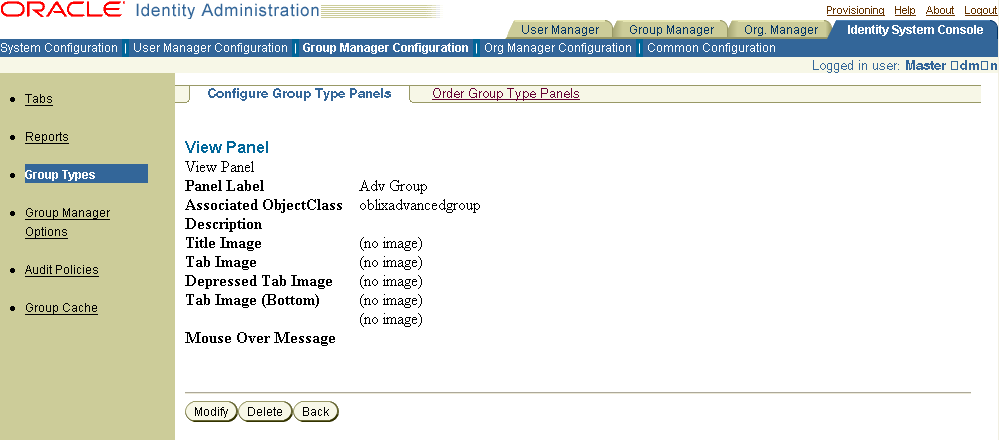Switch to the User Manager tab

tap(559, 29)
